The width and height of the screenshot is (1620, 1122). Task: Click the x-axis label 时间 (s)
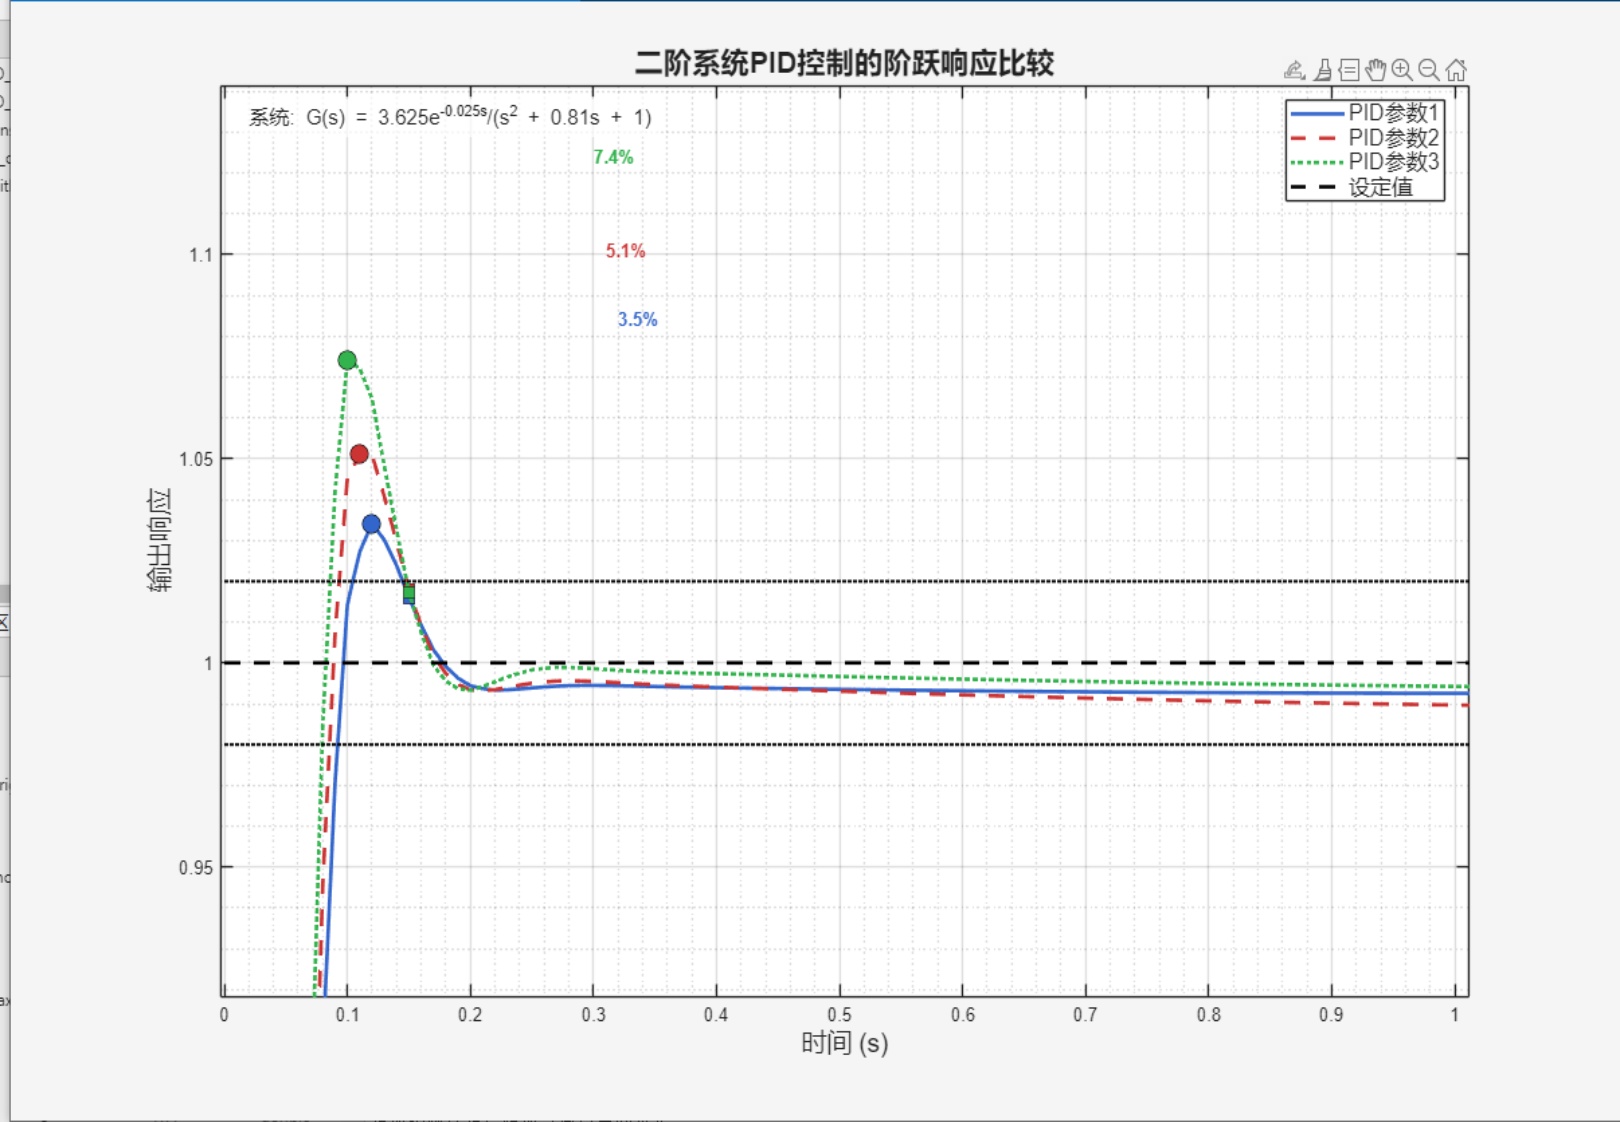844,1043
